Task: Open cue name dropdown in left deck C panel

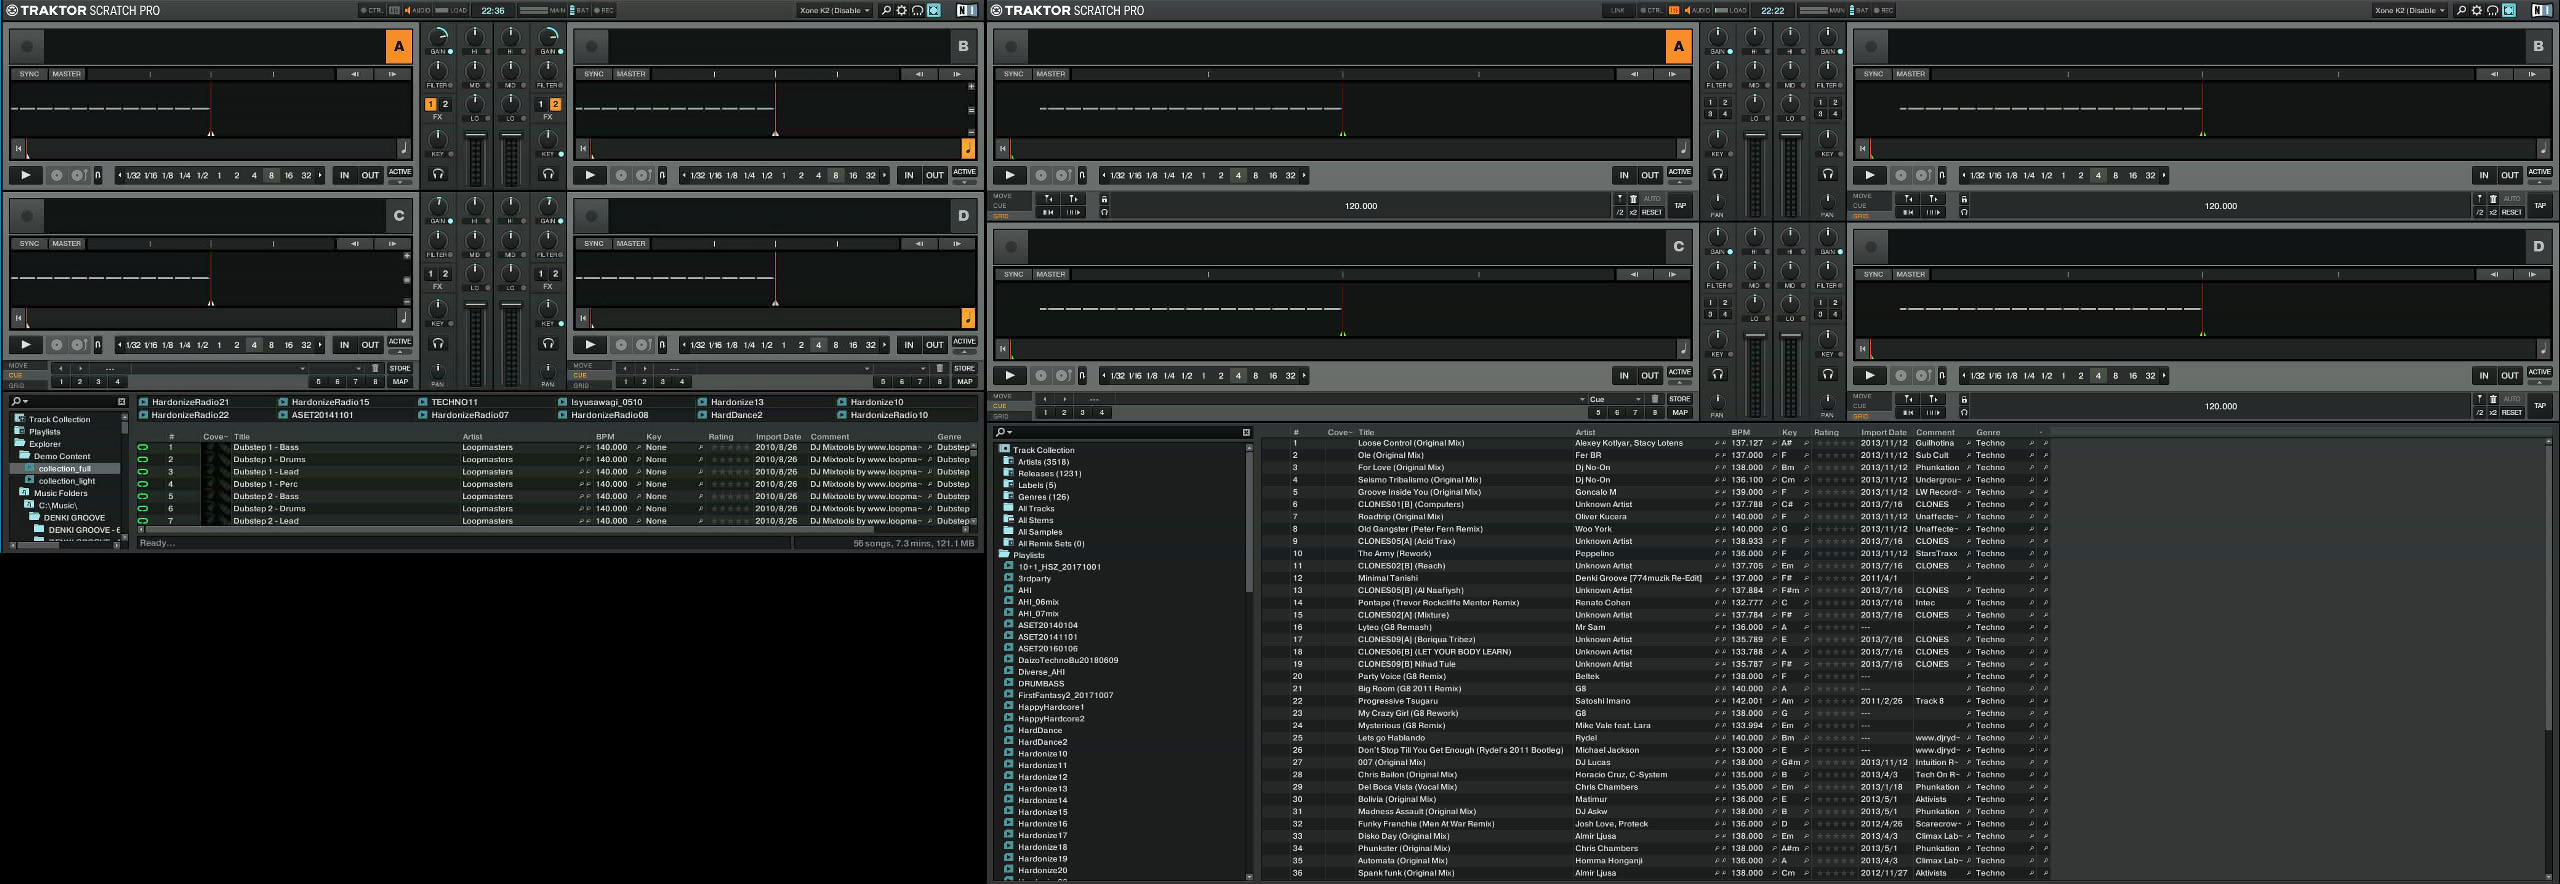Action: click(x=219, y=368)
